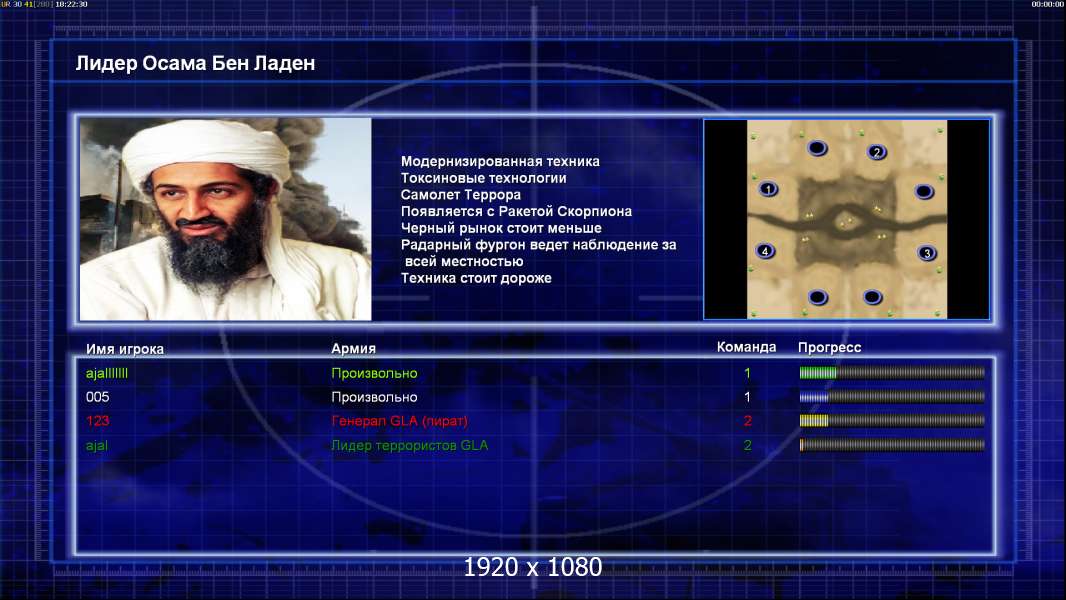The image size is (1066, 600).
Task: Click the 'Армия' column header
Action: coord(354,348)
